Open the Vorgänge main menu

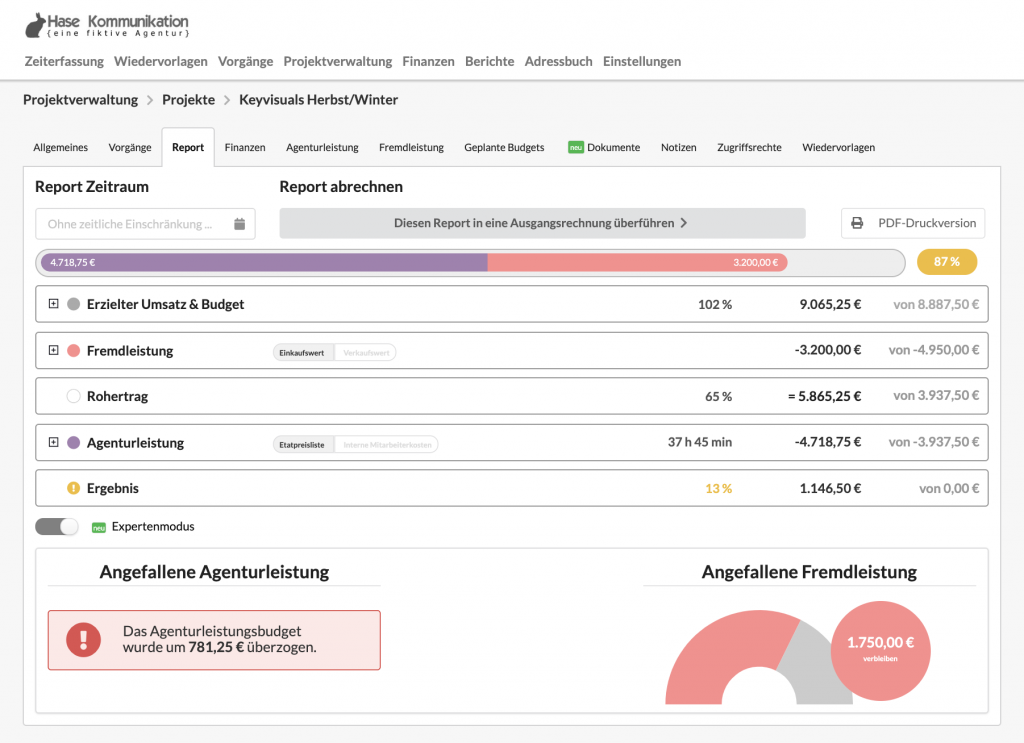pos(246,61)
